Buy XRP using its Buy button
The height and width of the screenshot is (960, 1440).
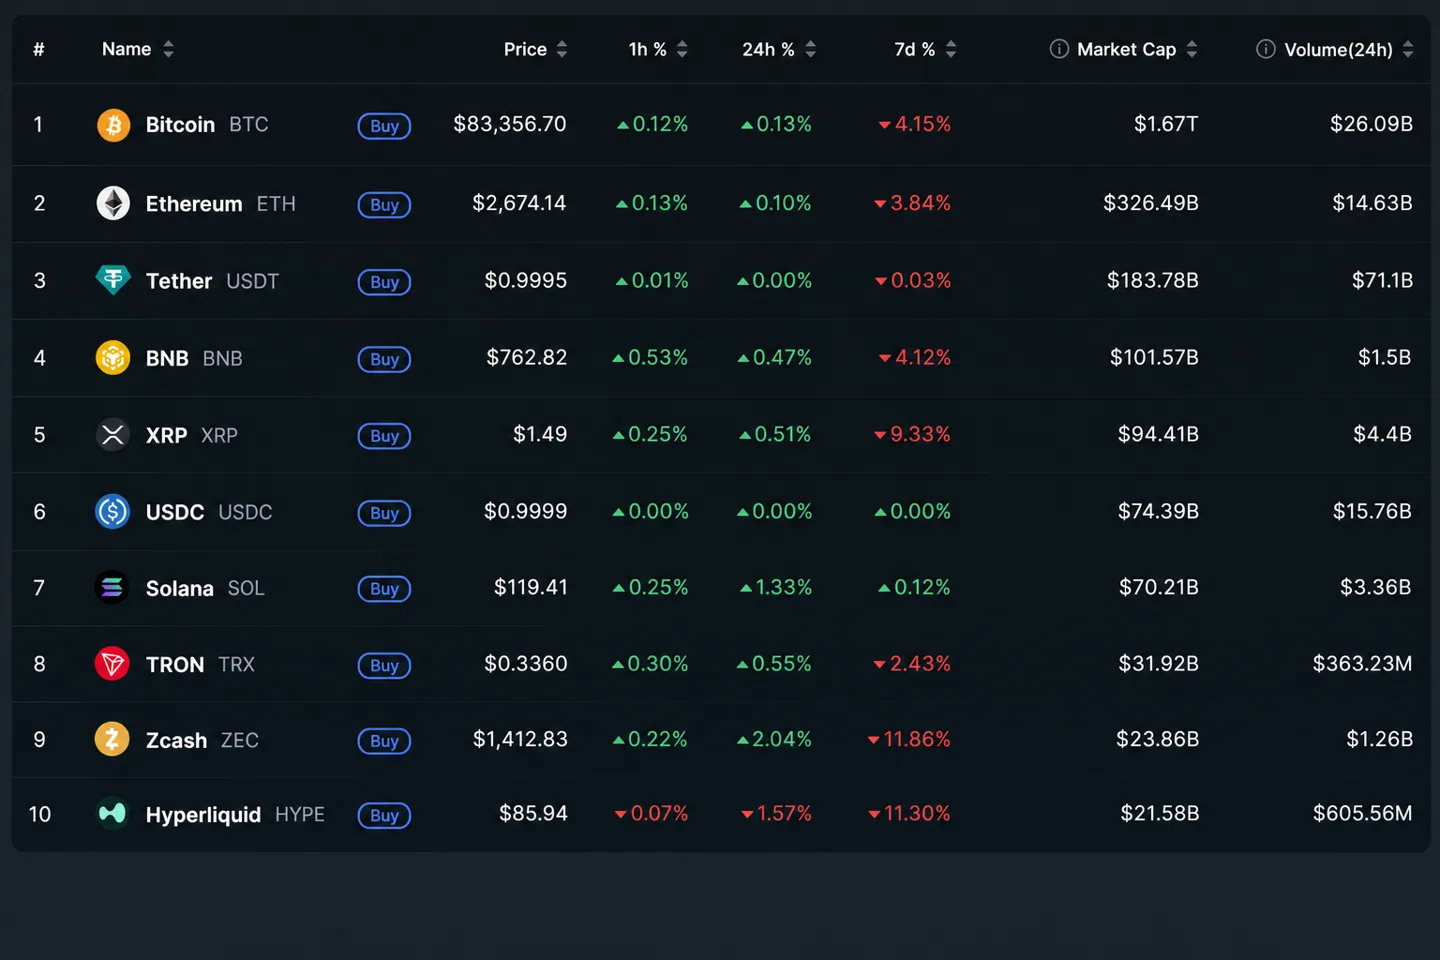pyautogui.click(x=385, y=436)
